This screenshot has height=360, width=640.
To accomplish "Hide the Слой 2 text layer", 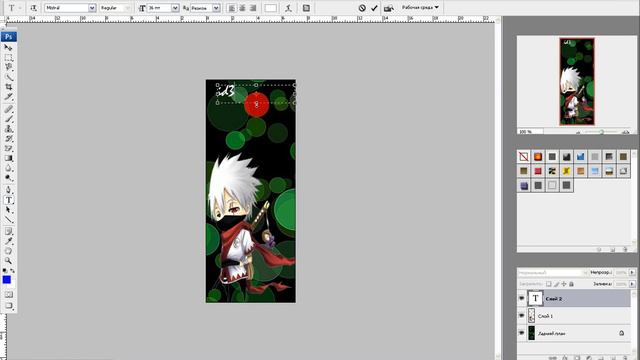I will (x=521, y=298).
